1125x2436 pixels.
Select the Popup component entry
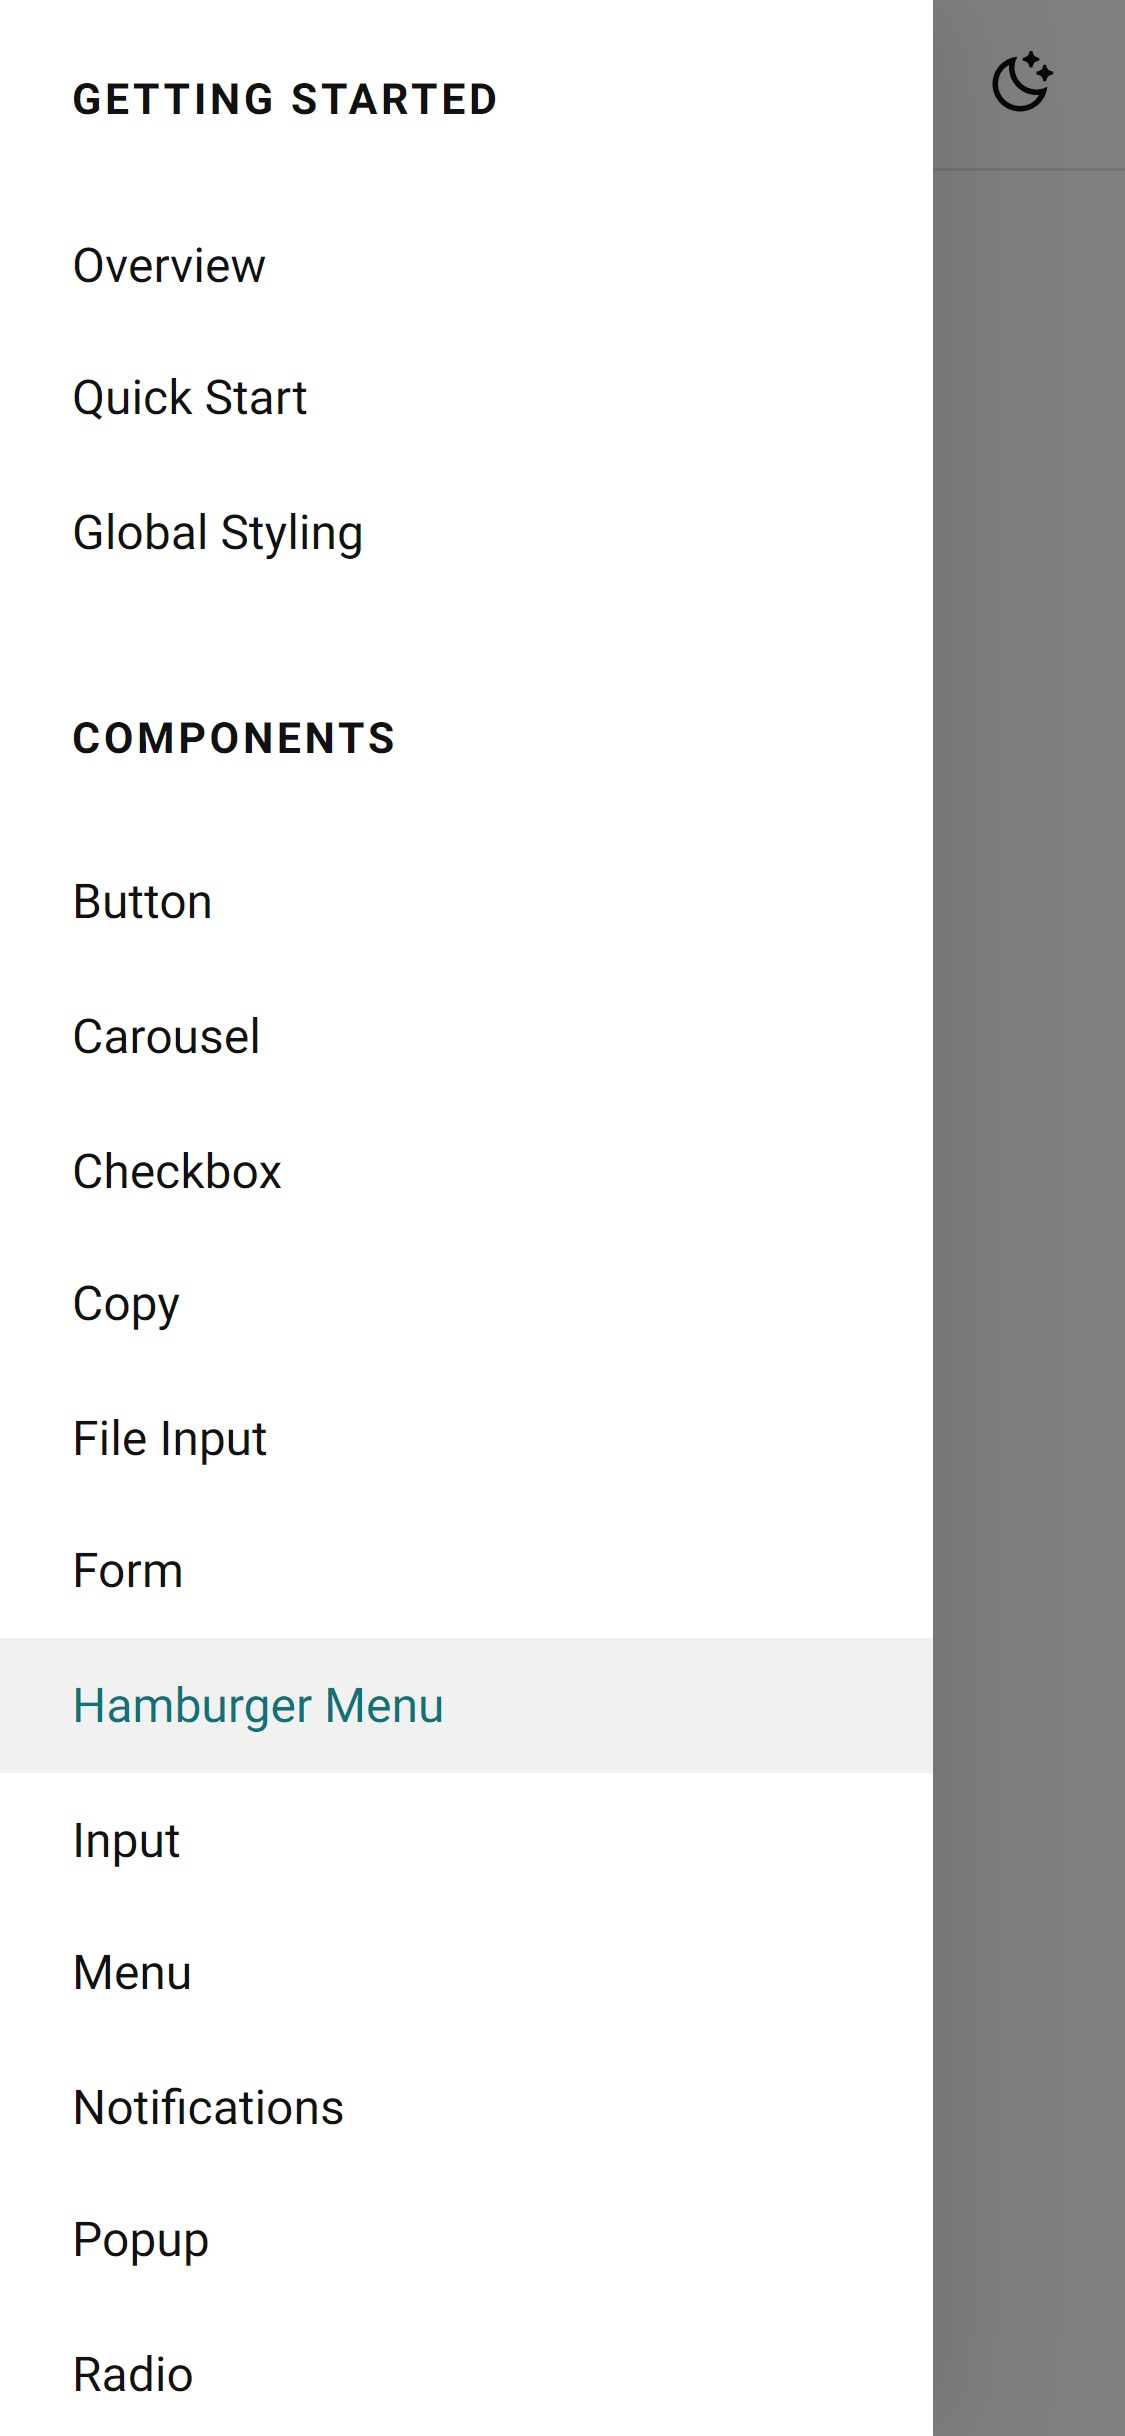(141, 2241)
